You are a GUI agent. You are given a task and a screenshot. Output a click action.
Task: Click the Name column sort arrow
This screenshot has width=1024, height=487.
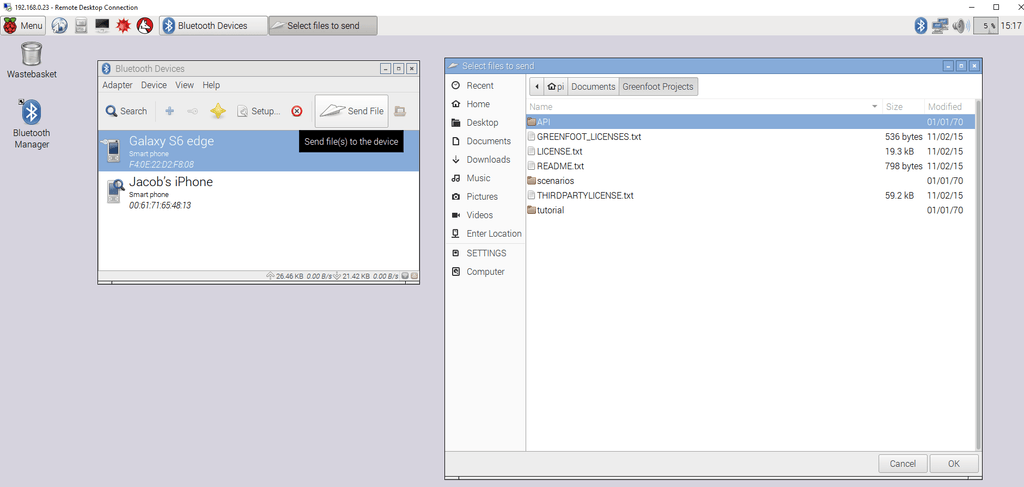coord(874,106)
